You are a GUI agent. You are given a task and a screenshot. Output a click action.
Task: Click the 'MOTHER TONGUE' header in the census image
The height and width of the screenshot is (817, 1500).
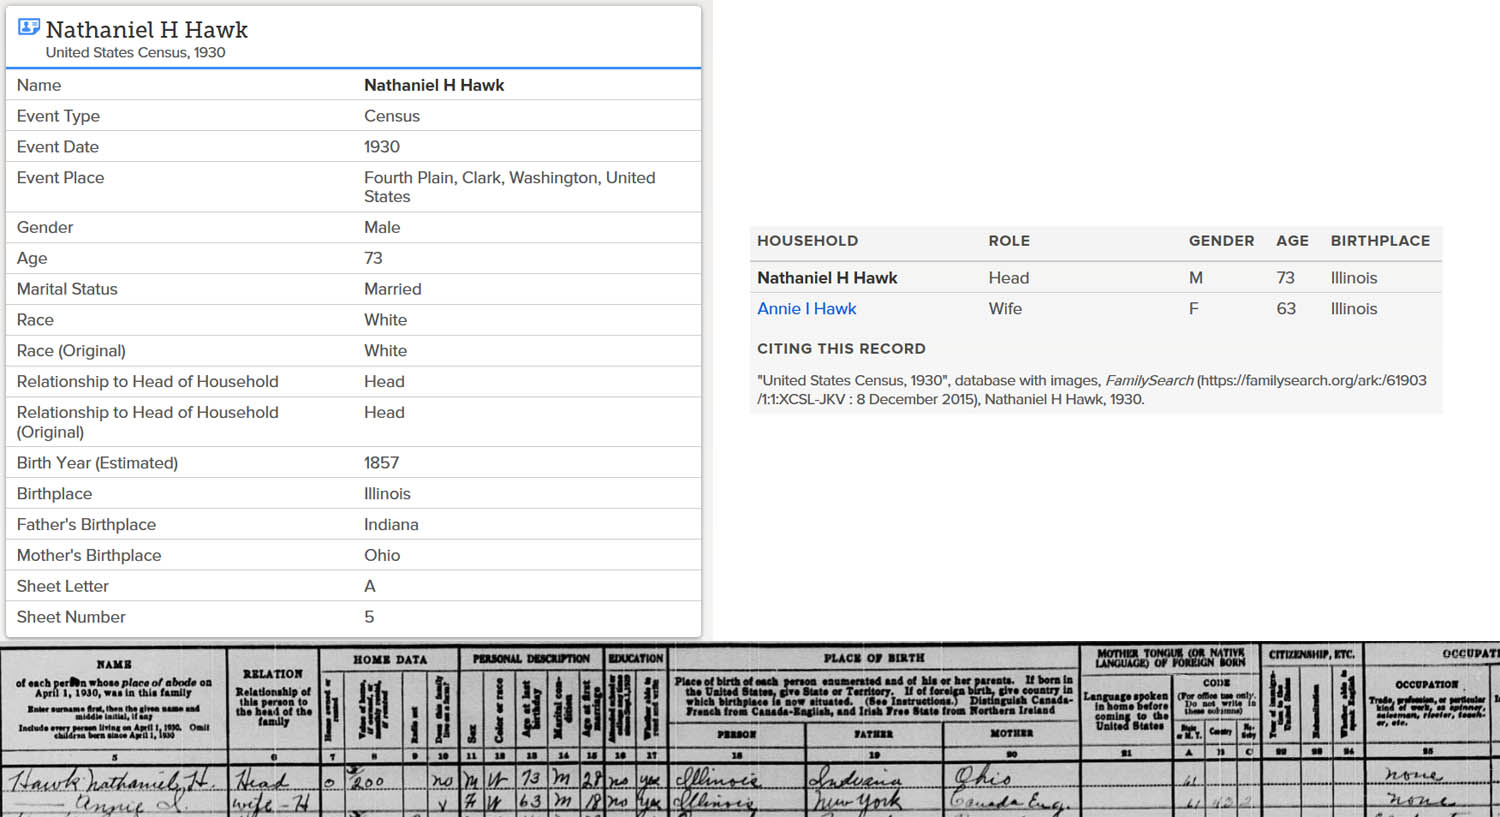tap(1170, 658)
